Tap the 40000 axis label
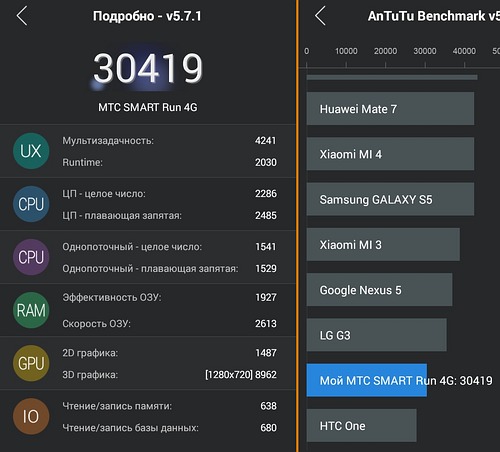Image resolution: width=500 pixels, height=452 pixels. pos(464,51)
